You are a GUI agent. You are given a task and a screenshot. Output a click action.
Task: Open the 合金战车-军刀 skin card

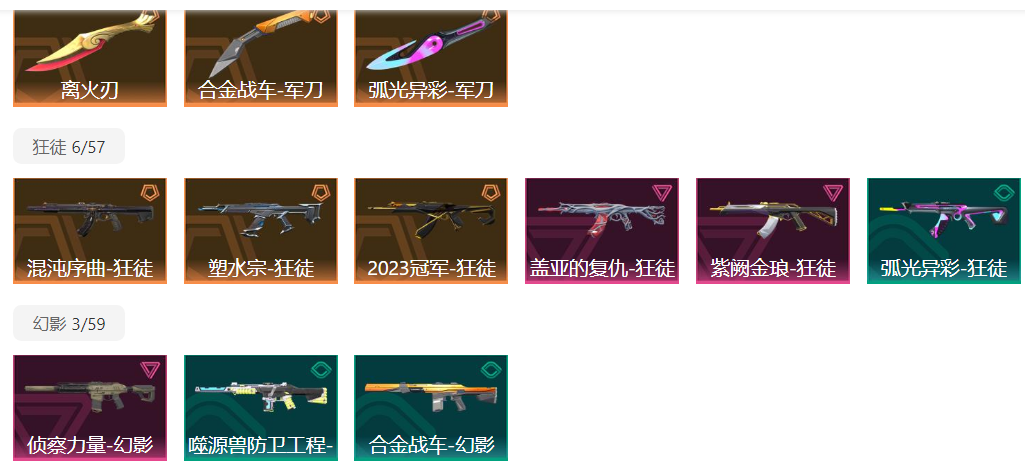point(261,57)
